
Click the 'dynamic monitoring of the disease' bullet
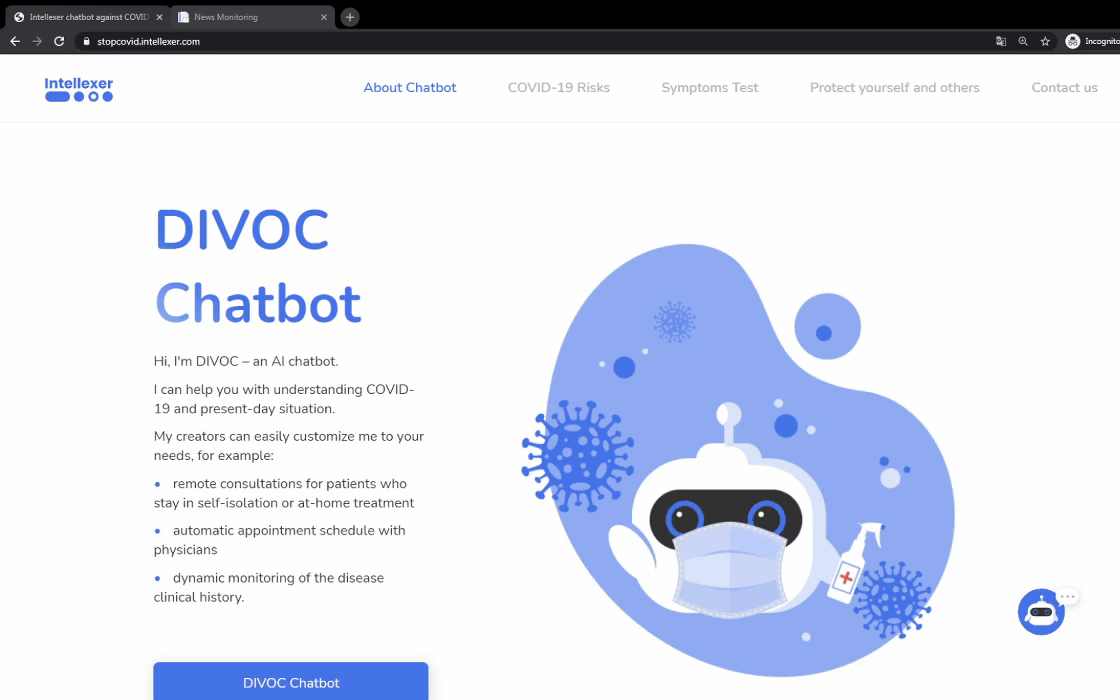[x=269, y=587]
